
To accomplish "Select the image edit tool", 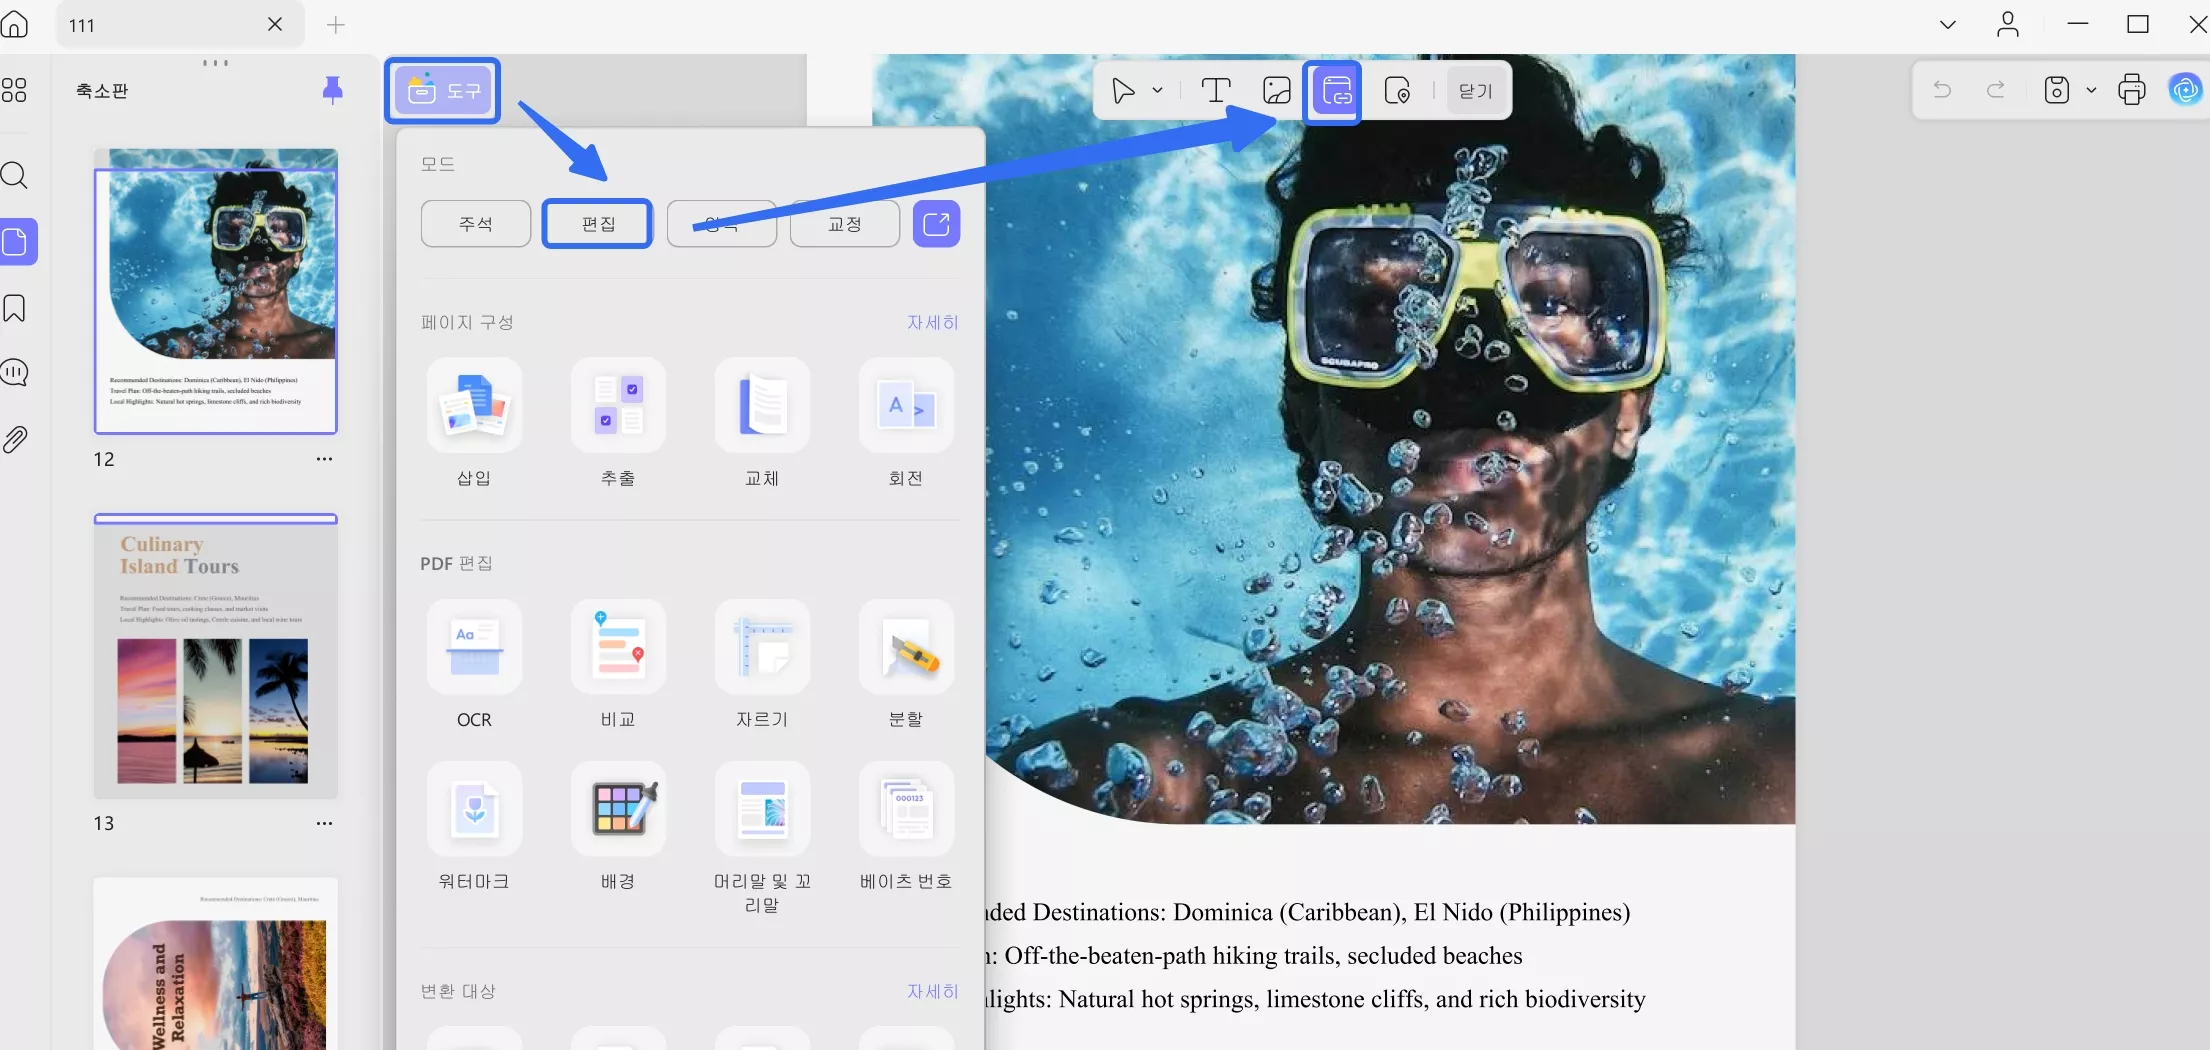I will point(1277,91).
